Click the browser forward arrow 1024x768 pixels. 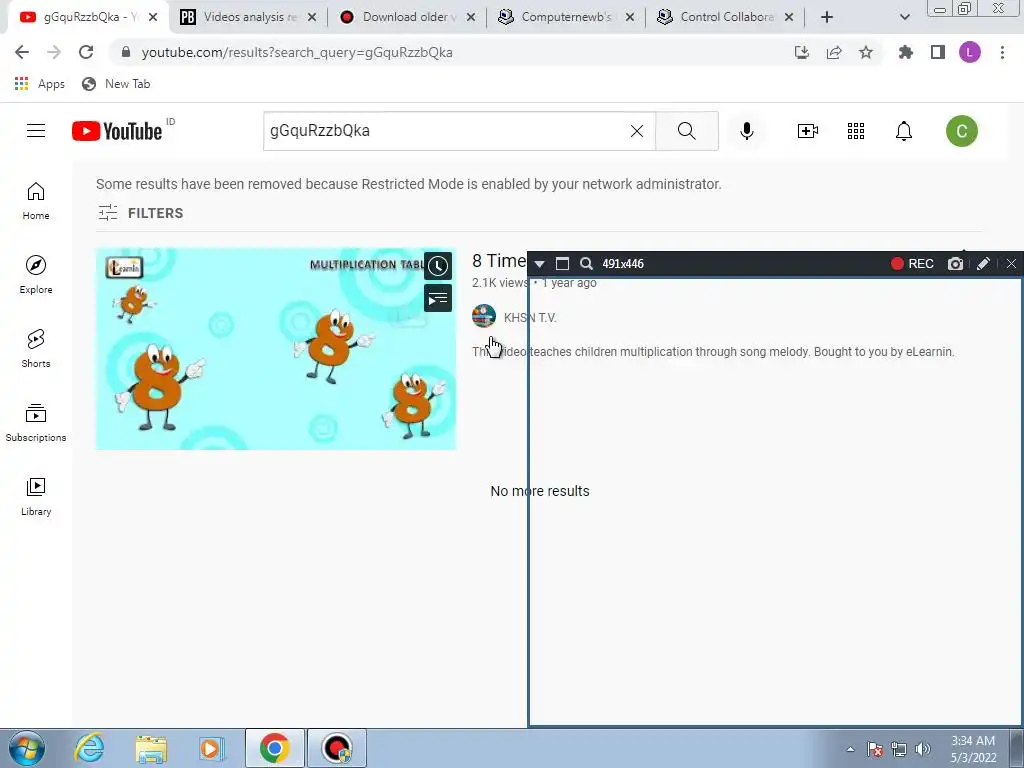[x=54, y=52]
